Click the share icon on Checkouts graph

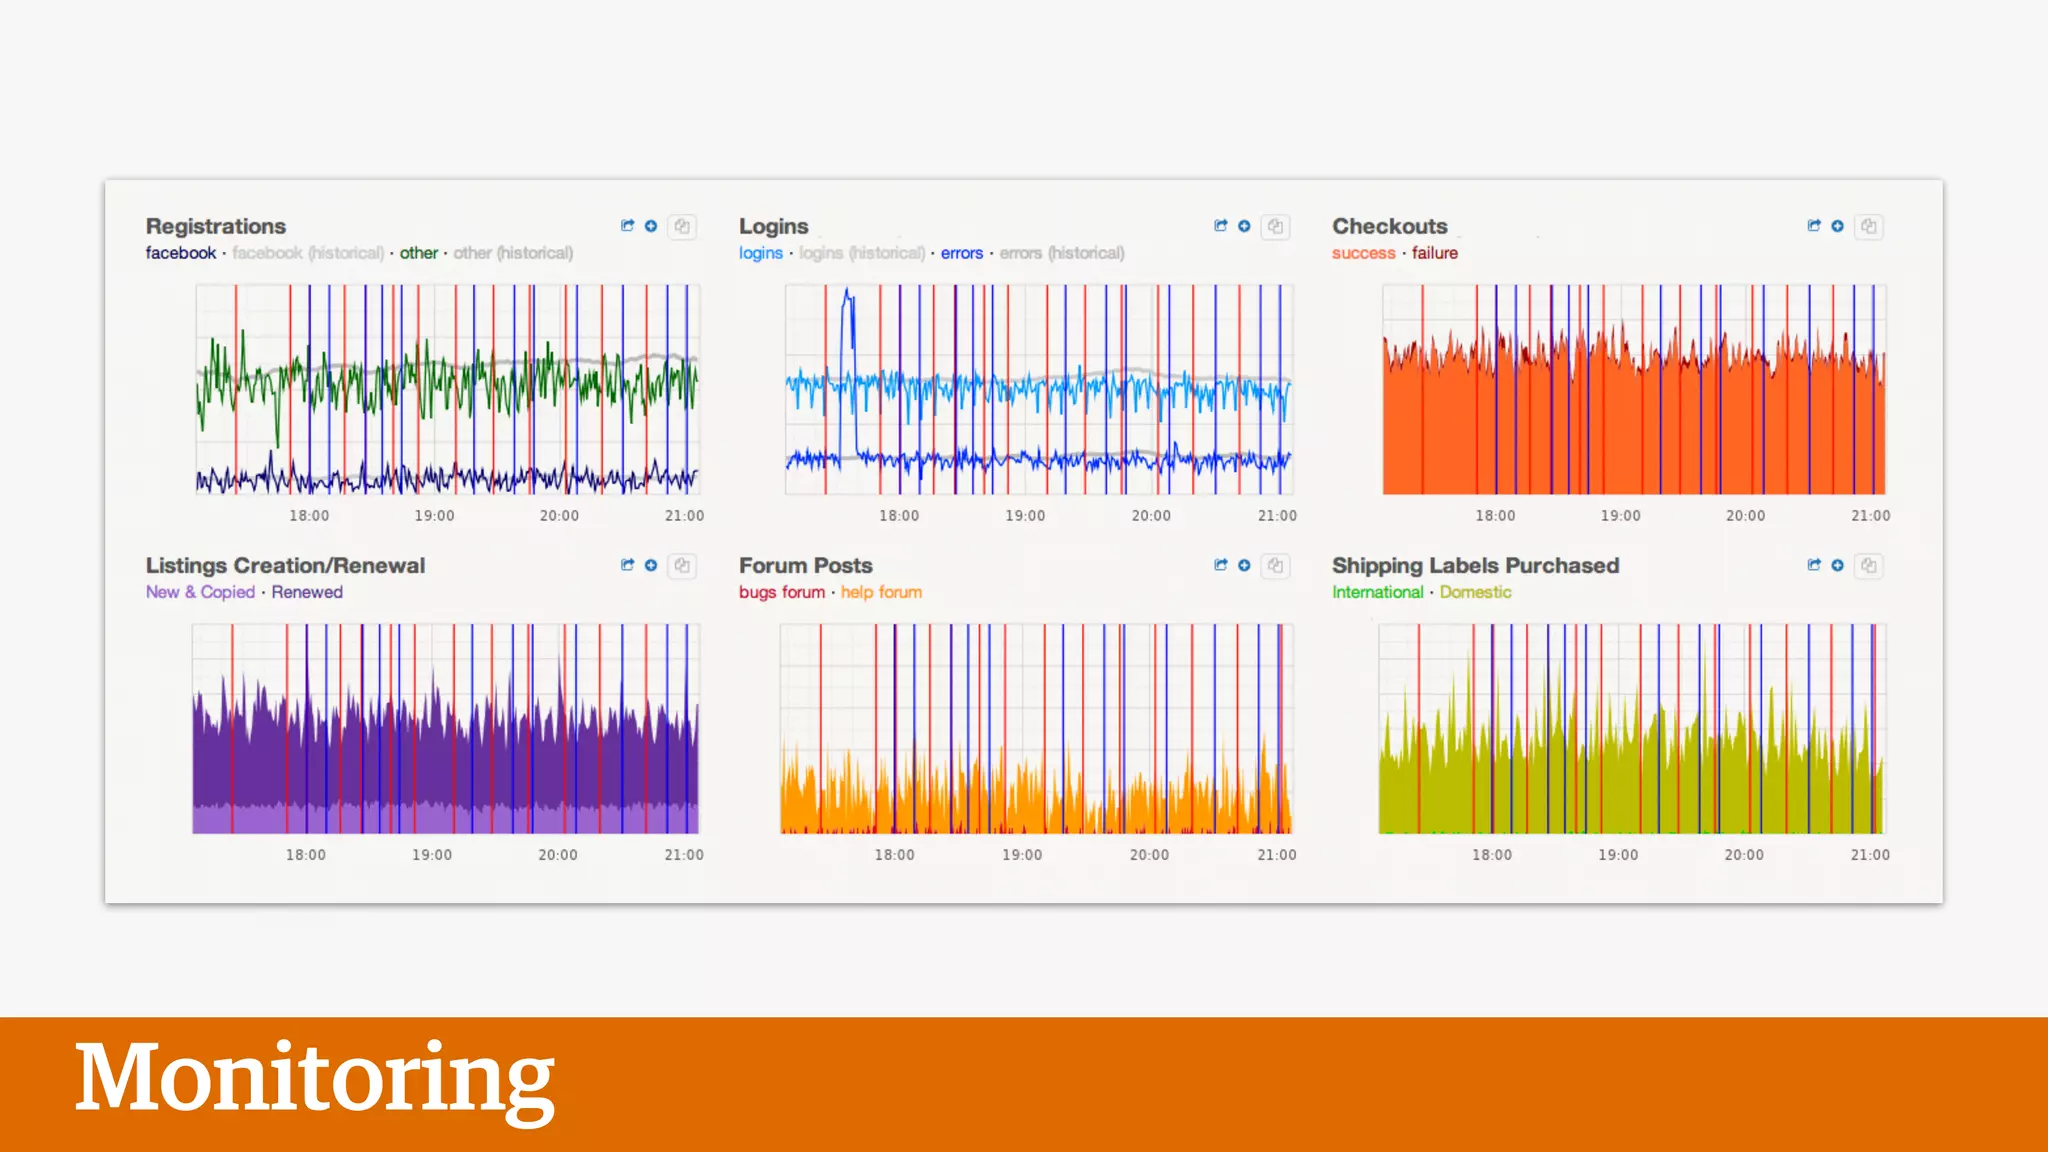pos(1813,226)
